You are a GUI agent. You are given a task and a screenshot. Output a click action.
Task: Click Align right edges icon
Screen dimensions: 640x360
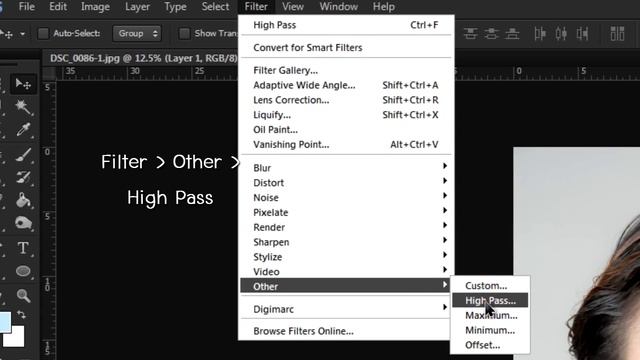(x=582, y=33)
